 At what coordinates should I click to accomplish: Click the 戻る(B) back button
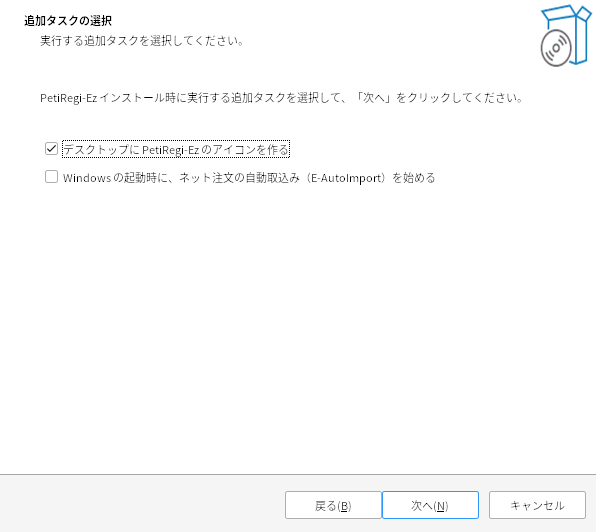333,505
